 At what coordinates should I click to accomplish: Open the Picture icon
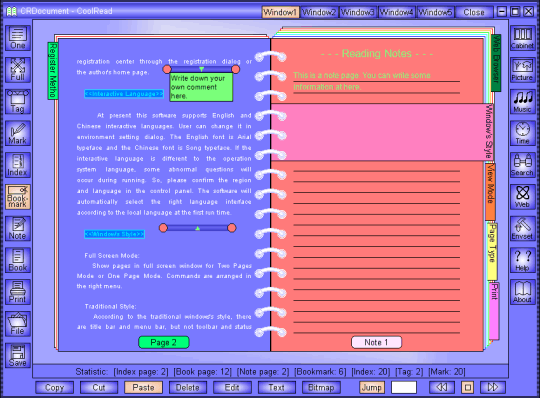pyautogui.click(x=522, y=70)
